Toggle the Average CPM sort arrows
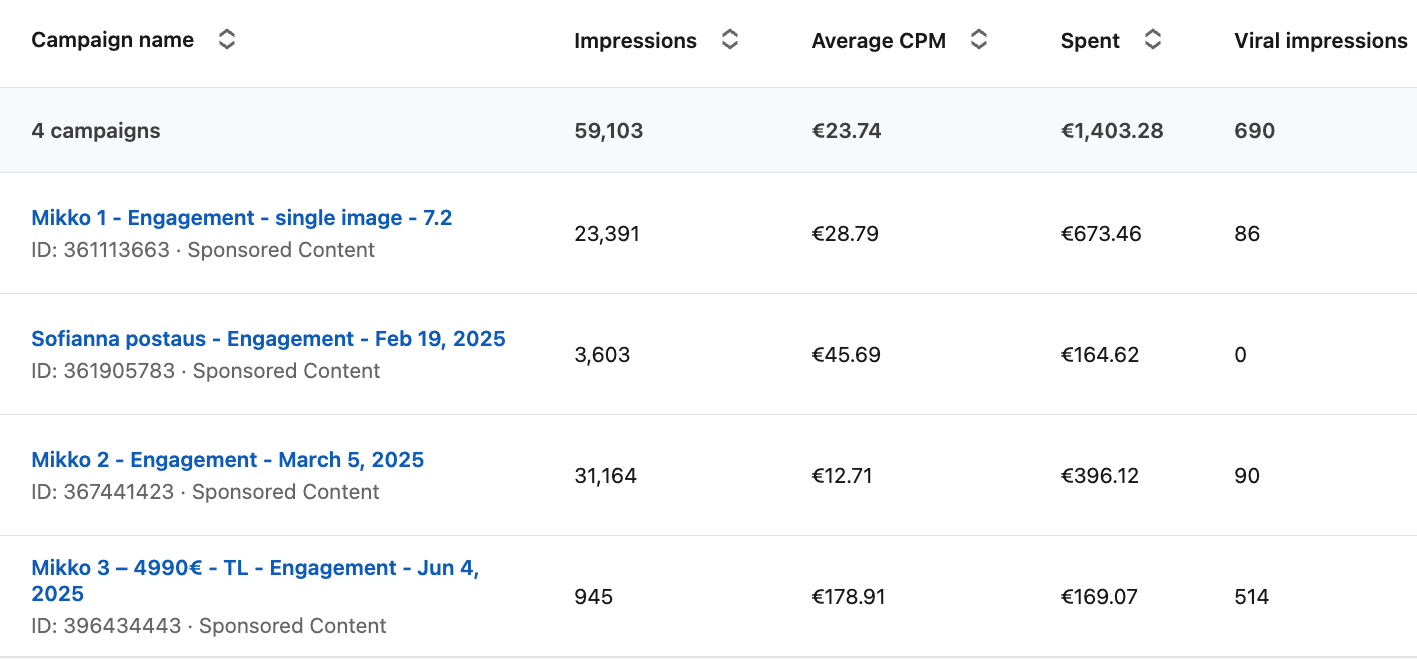 pyautogui.click(x=979, y=40)
